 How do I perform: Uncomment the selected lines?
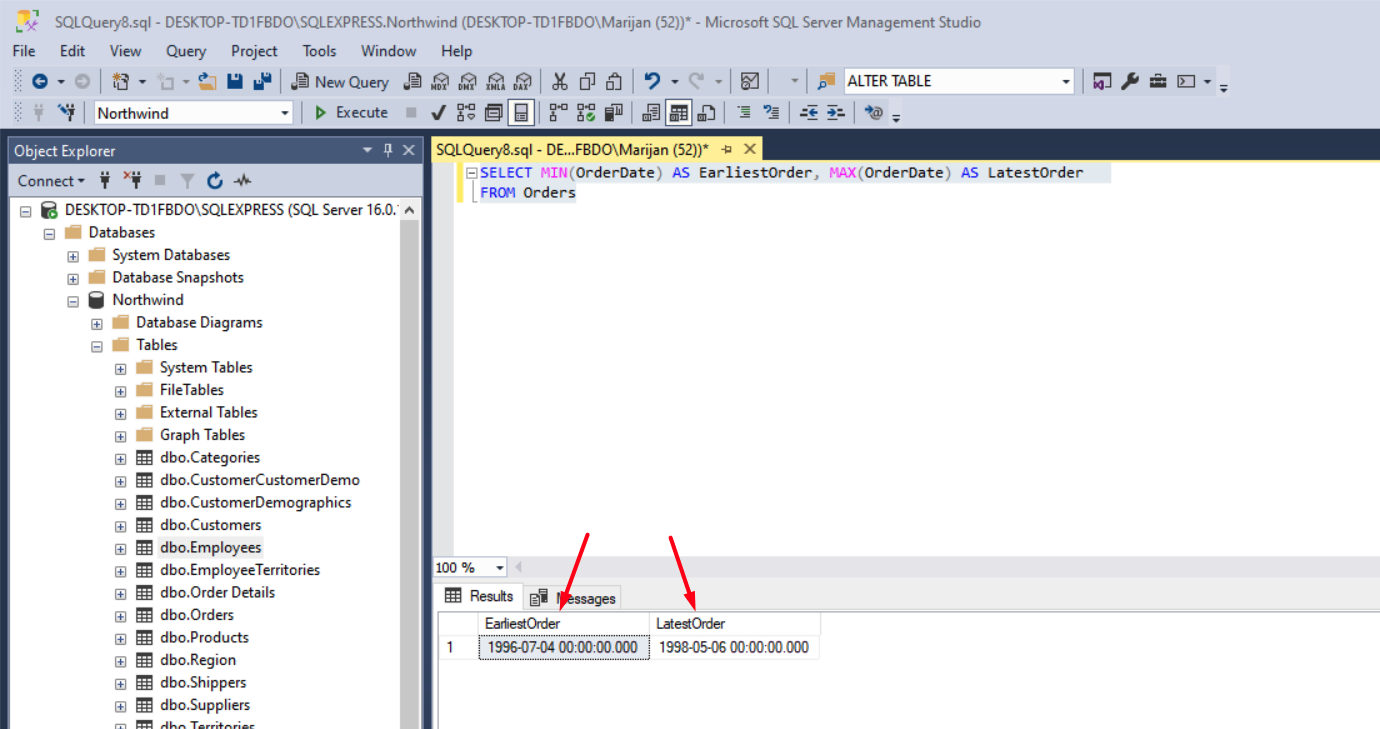[x=771, y=113]
